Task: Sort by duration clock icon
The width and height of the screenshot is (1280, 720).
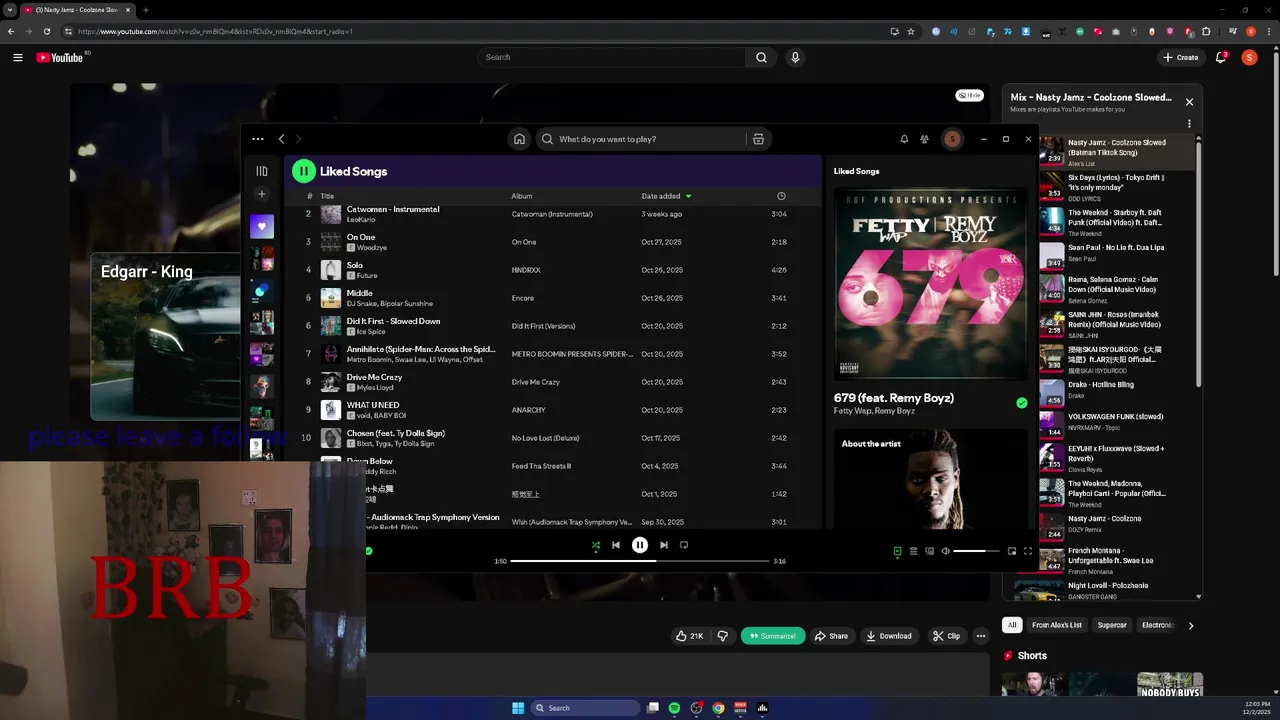Action: (x=781, y=196)
